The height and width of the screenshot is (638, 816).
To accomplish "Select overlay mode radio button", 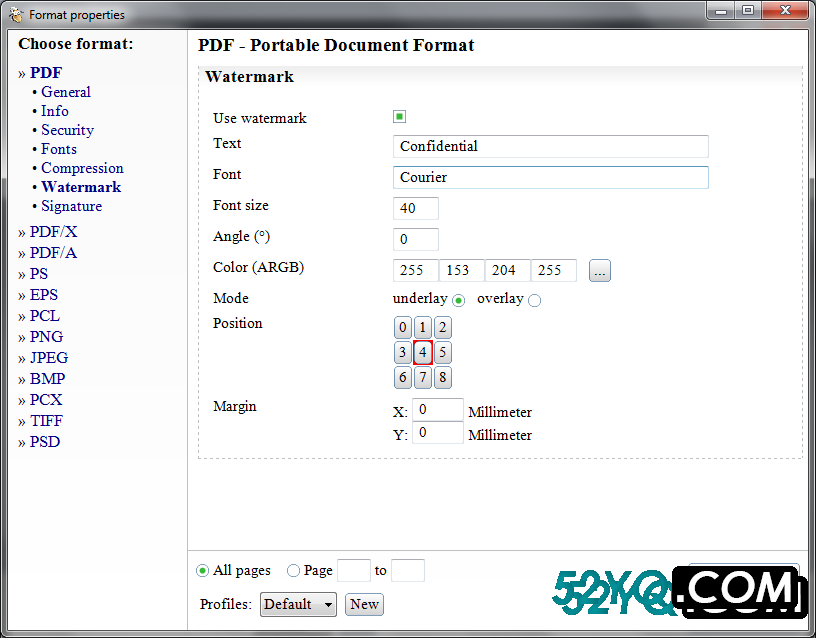I will (534, 300).
